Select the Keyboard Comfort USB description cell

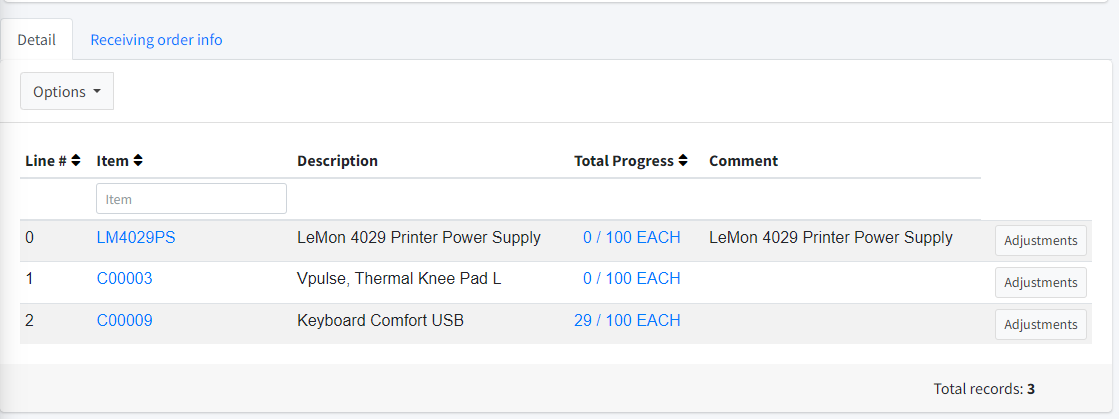click(x=380, y=321)
